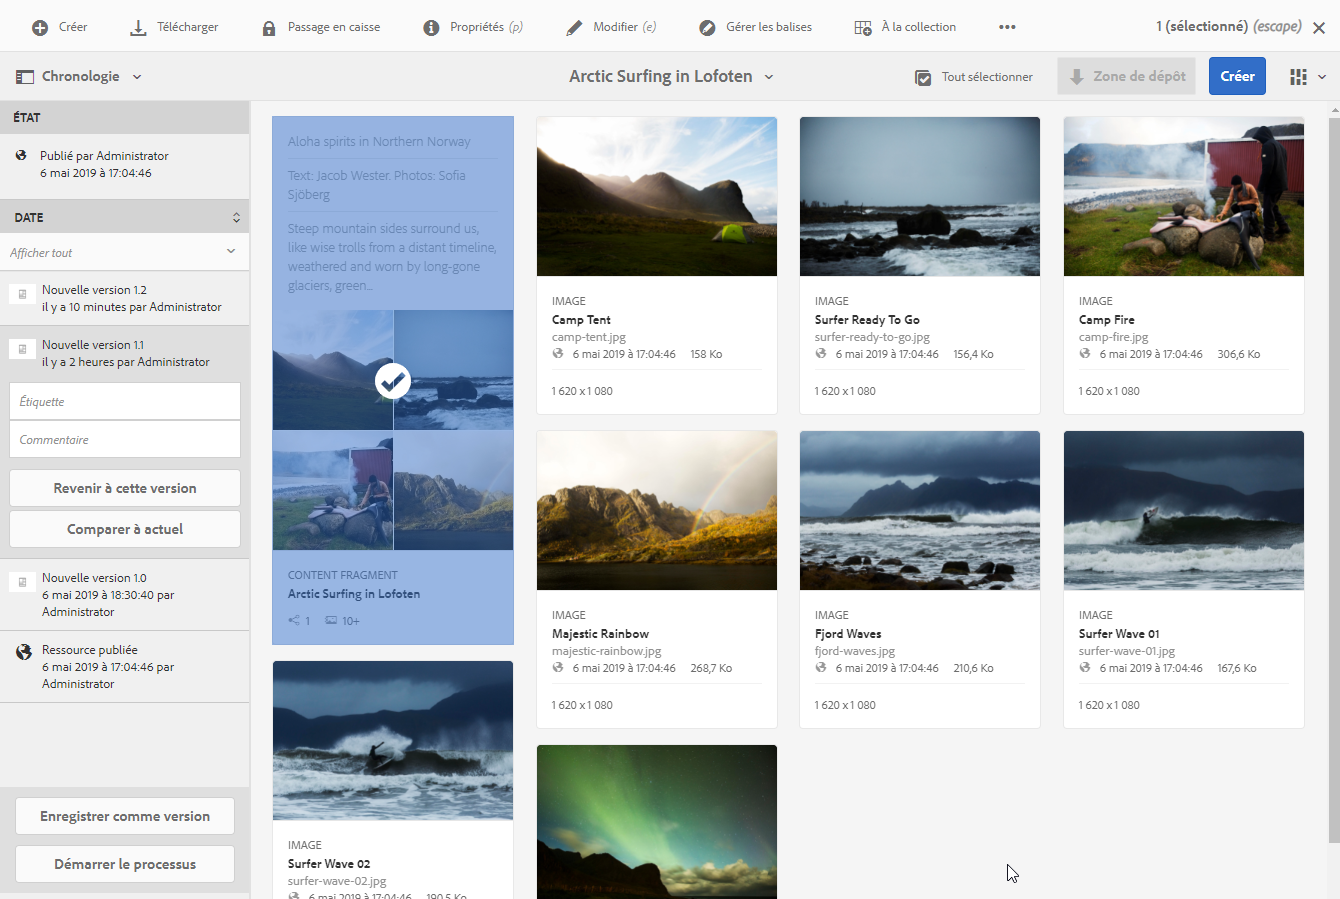Click the globe icon on Surfer Ready To Go
The height and width of the screenshot is (899, 1340).
click(x=821, y=354)
